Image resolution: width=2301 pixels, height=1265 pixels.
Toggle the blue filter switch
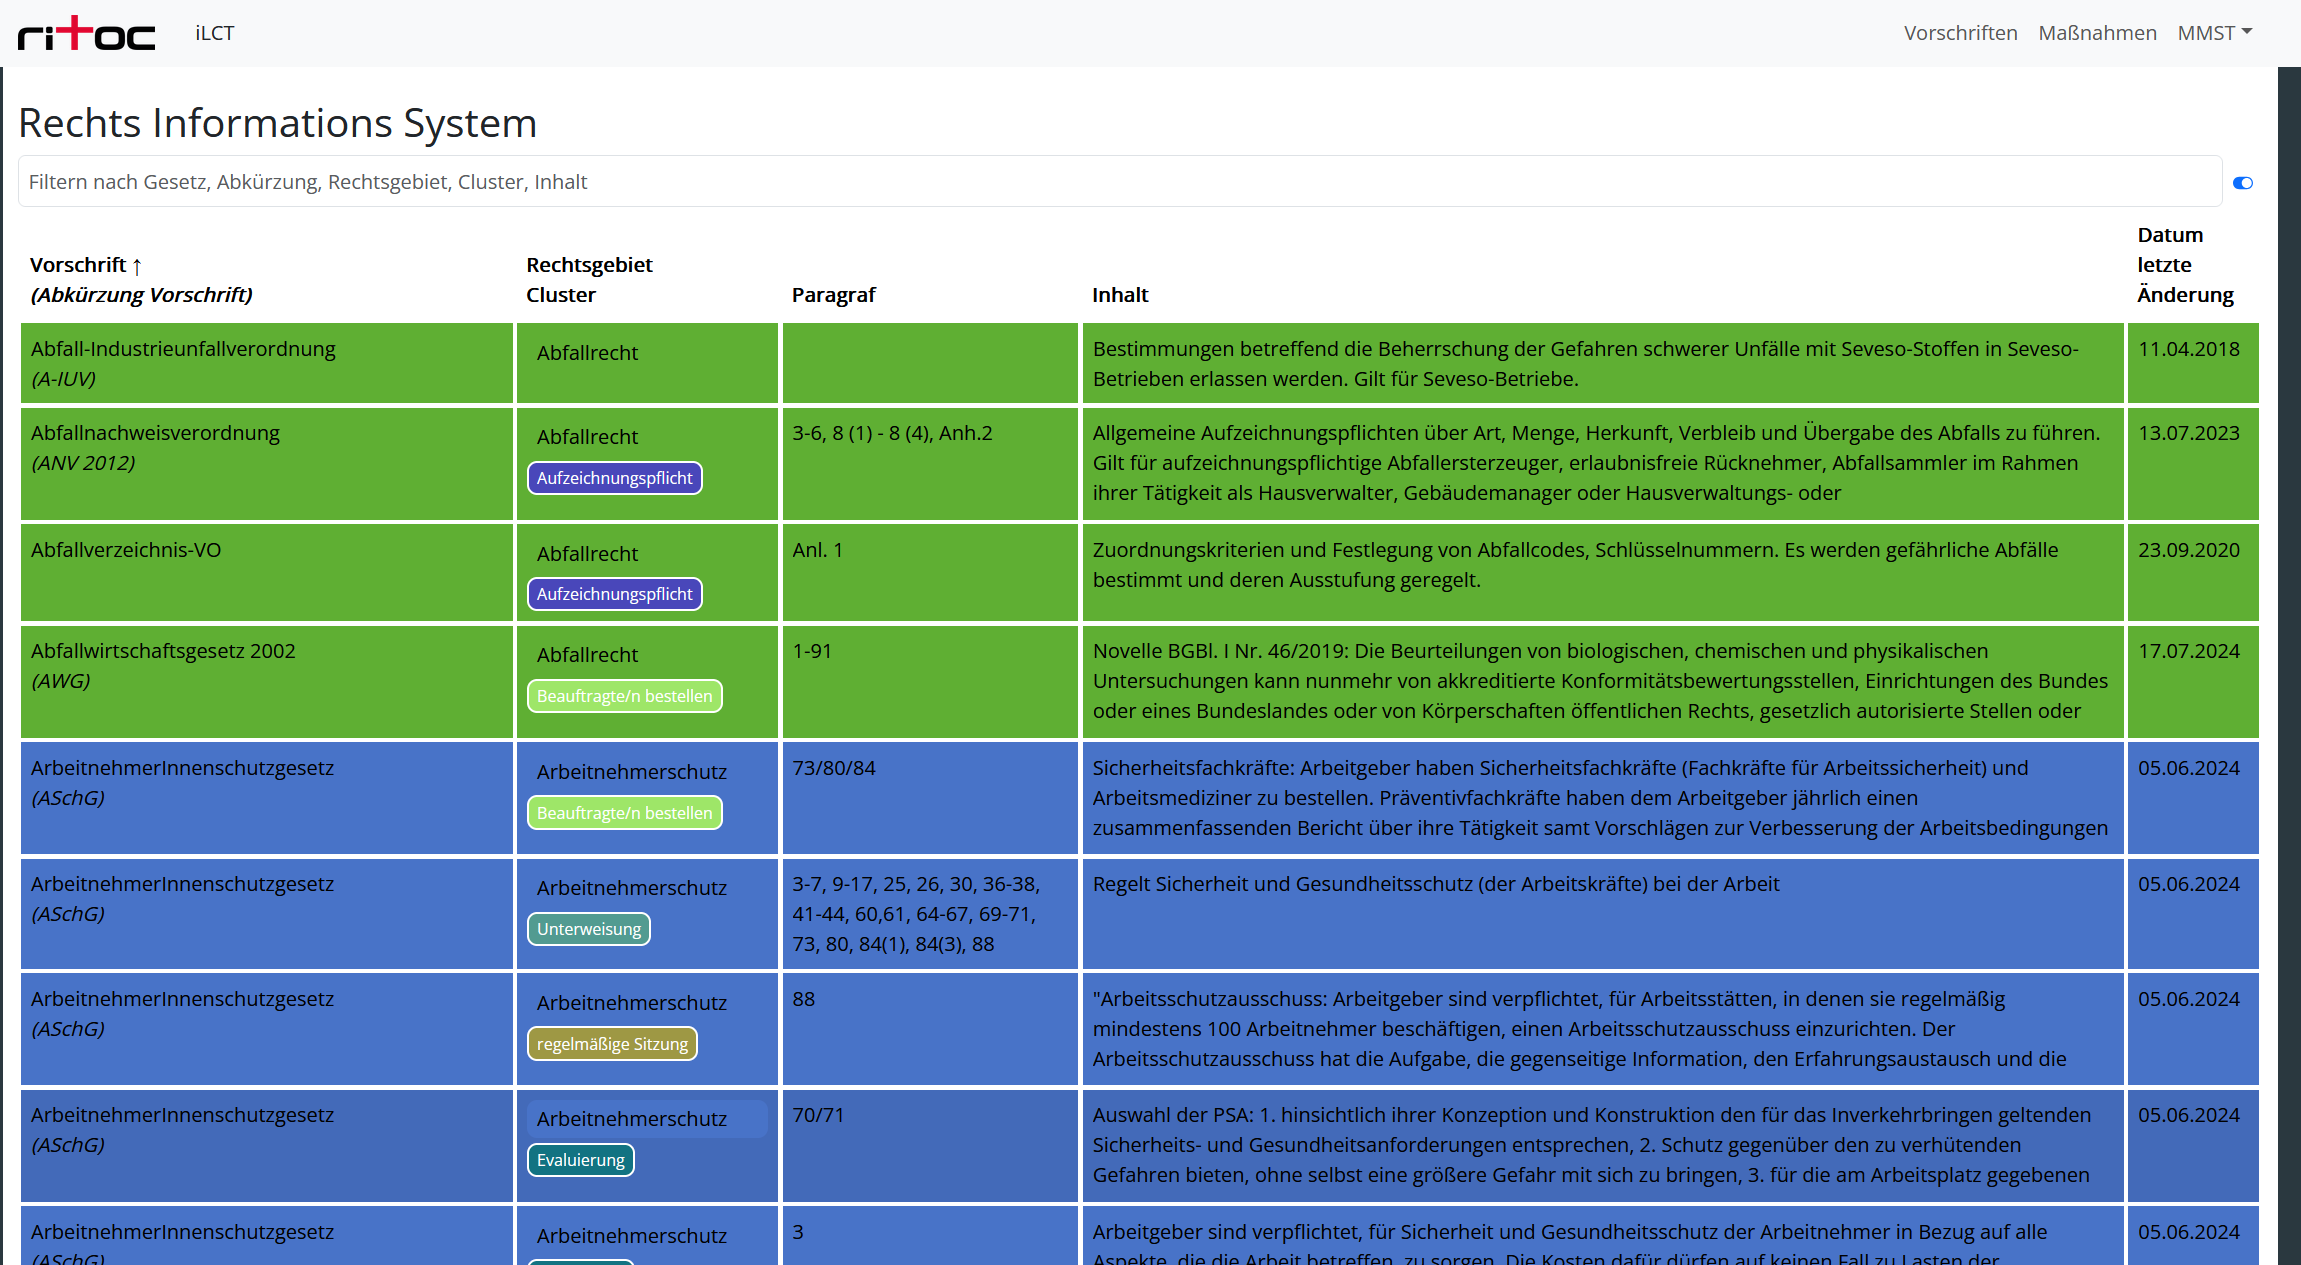(2243, 183)
